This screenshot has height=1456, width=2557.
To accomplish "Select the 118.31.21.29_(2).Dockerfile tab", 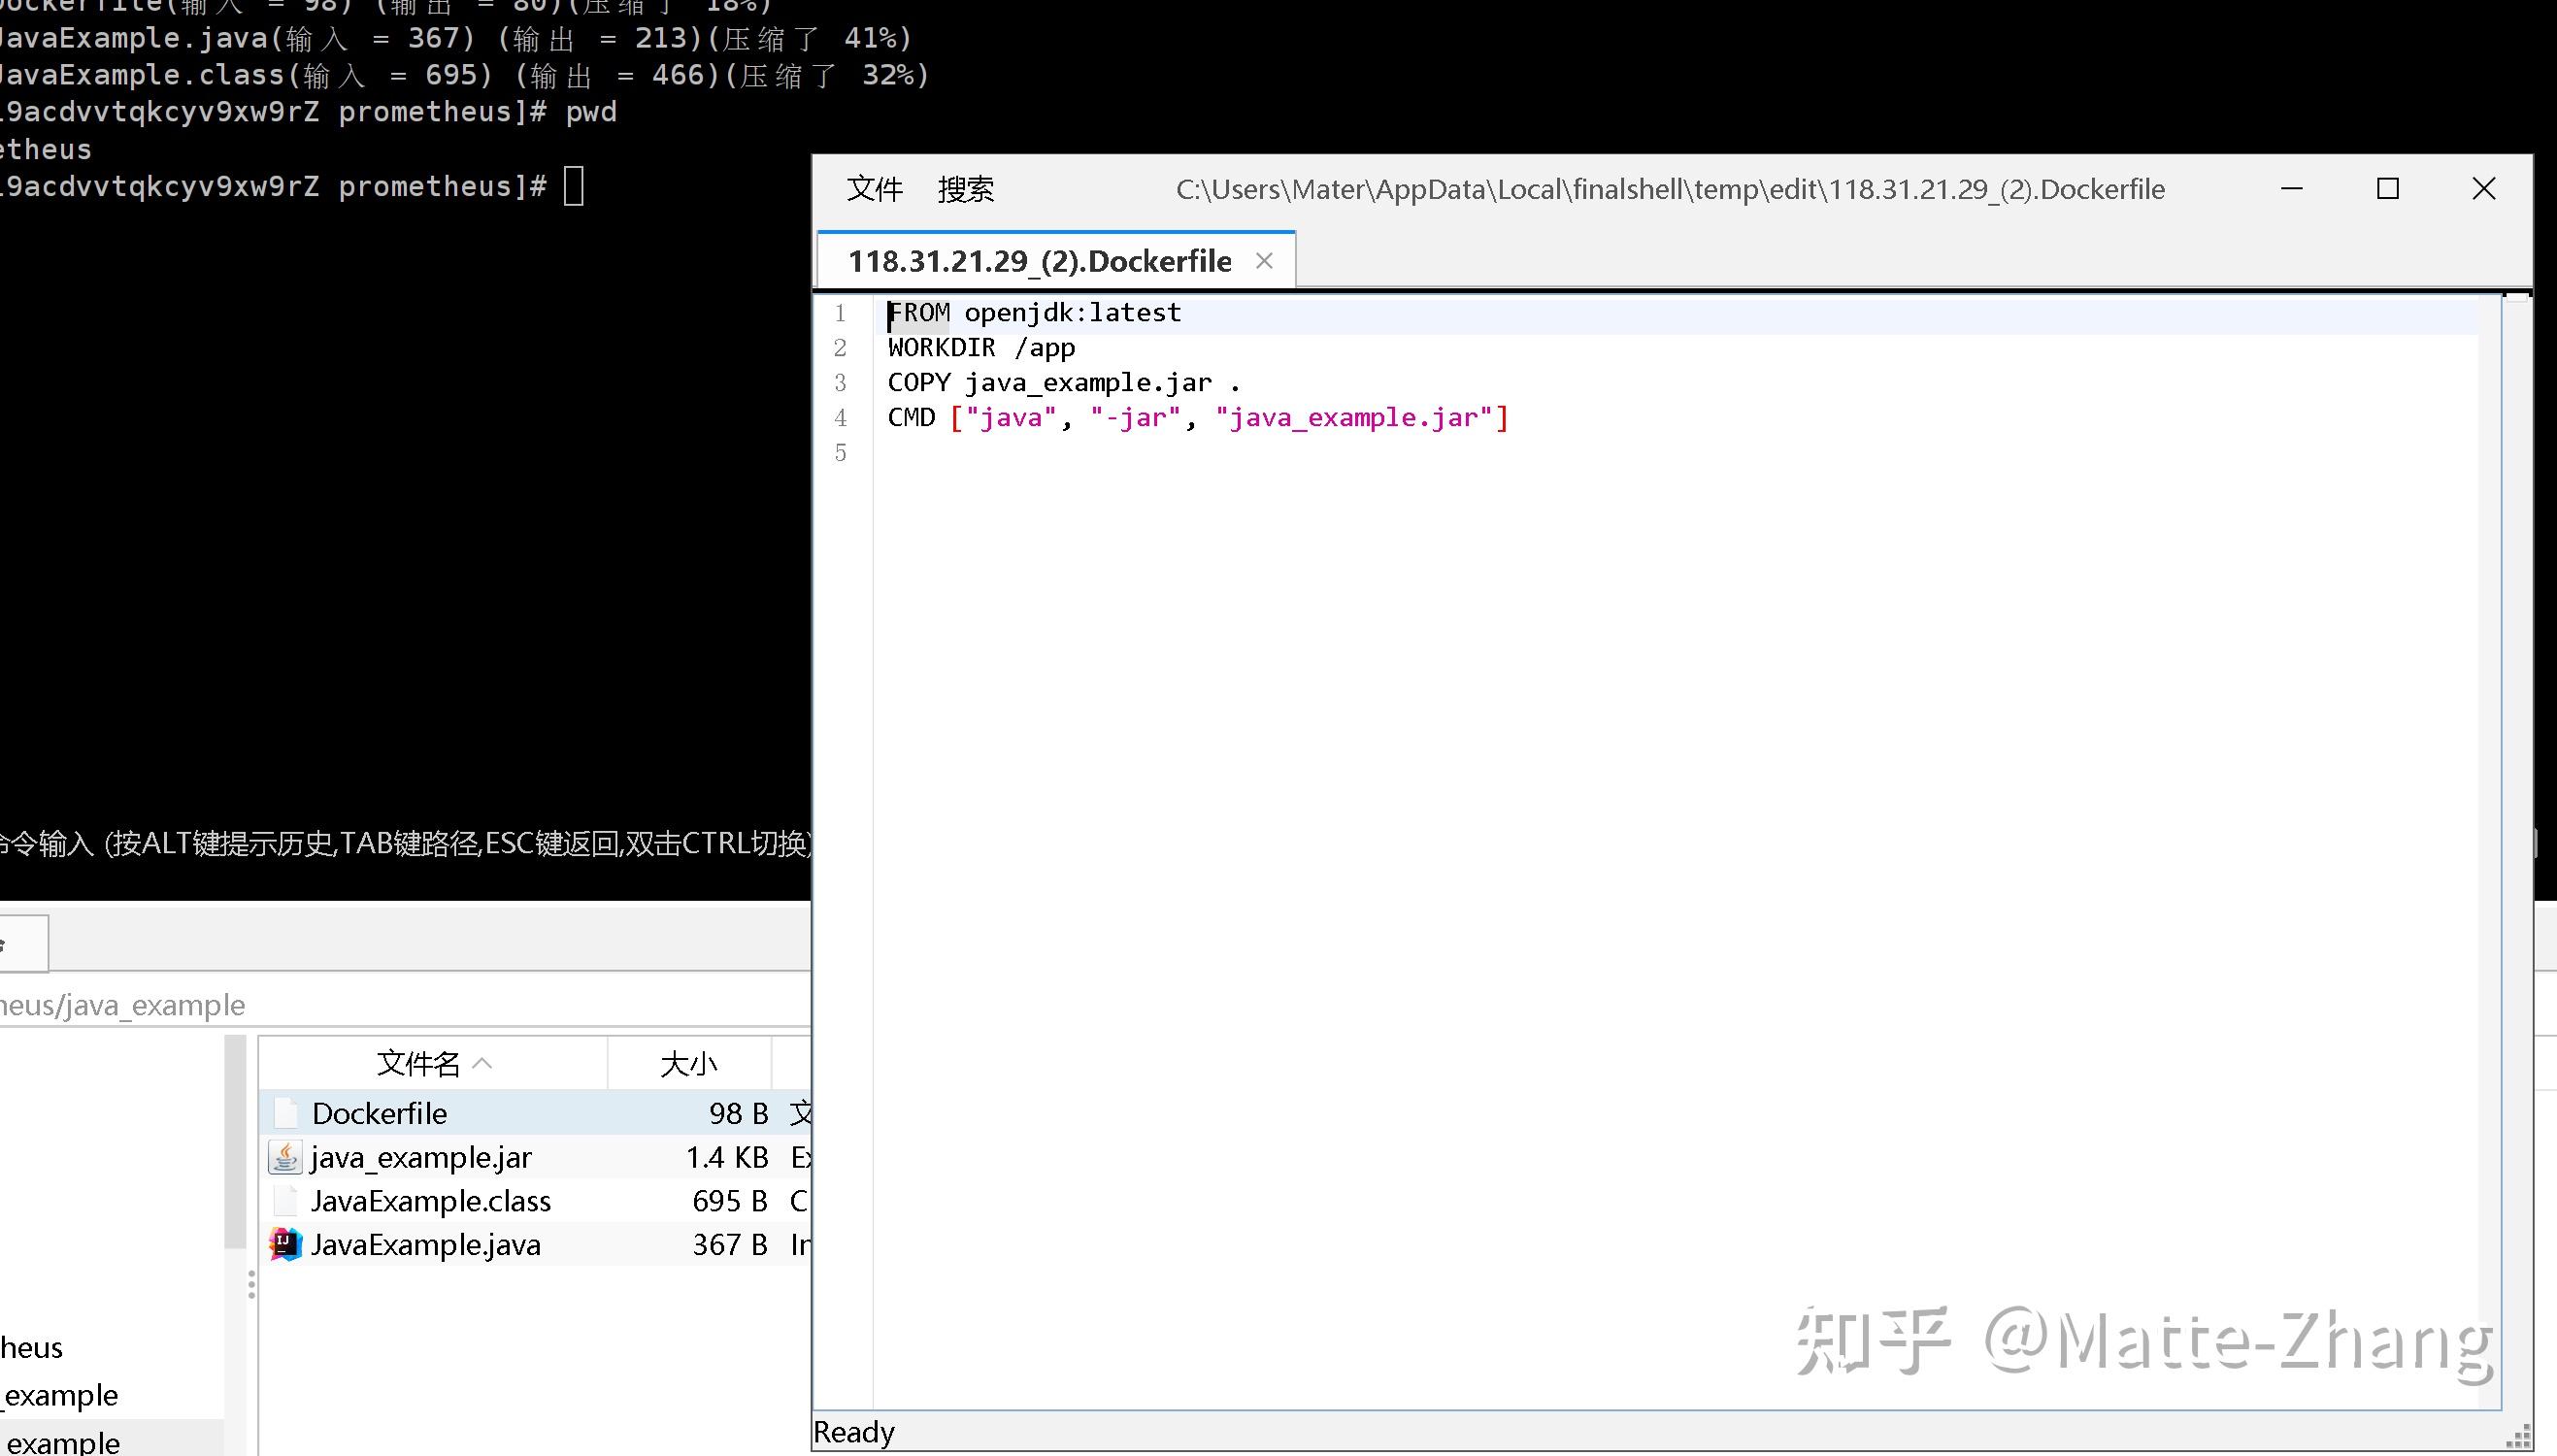I will [1038, 260].
